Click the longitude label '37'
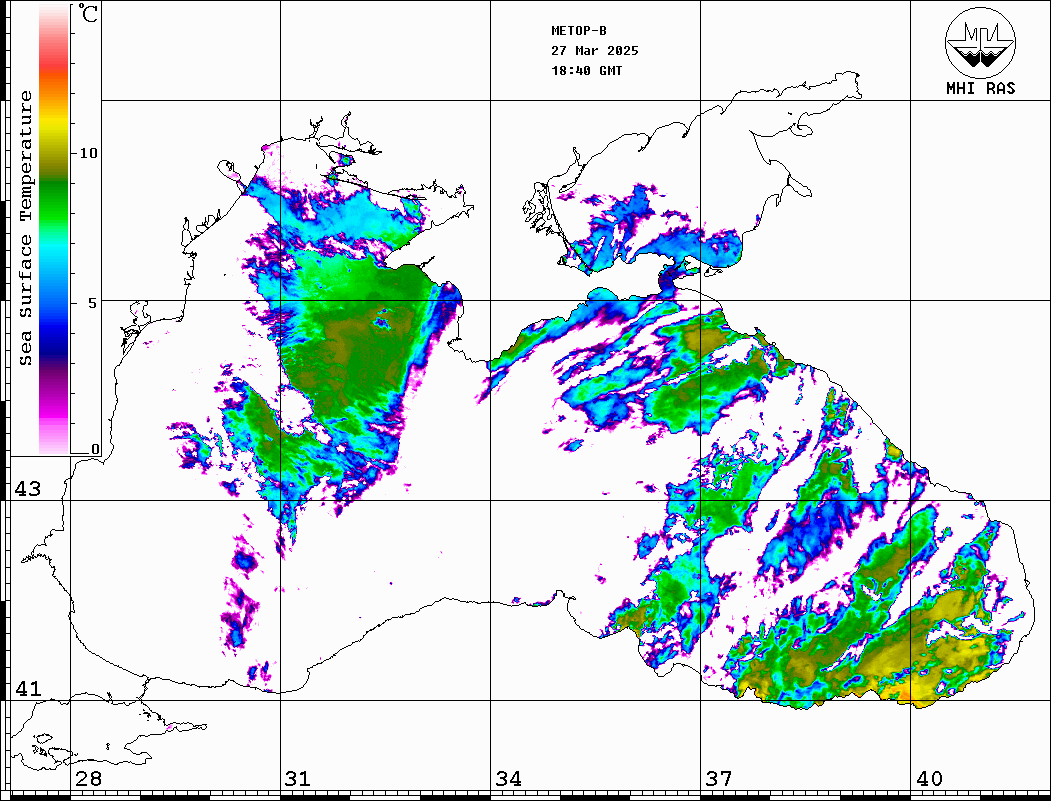This screenshot has height=801, width=1051. click(719, 778)
